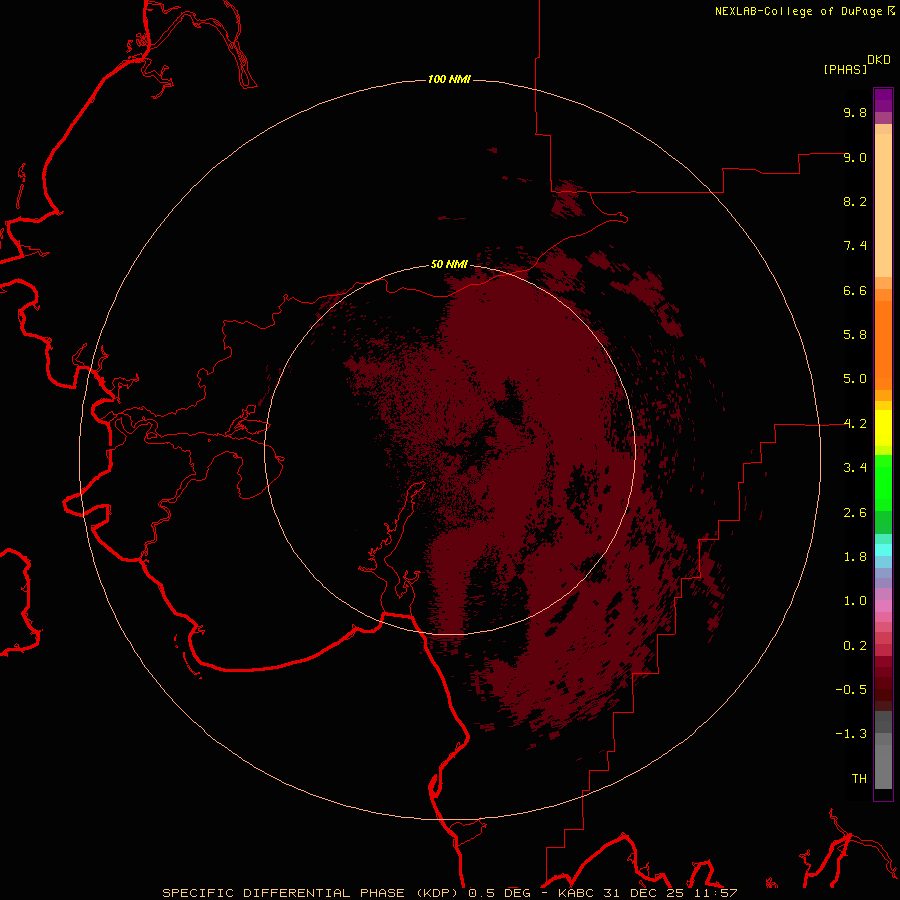Click the "DKD" label above the color scale

(x=879, y=60)
